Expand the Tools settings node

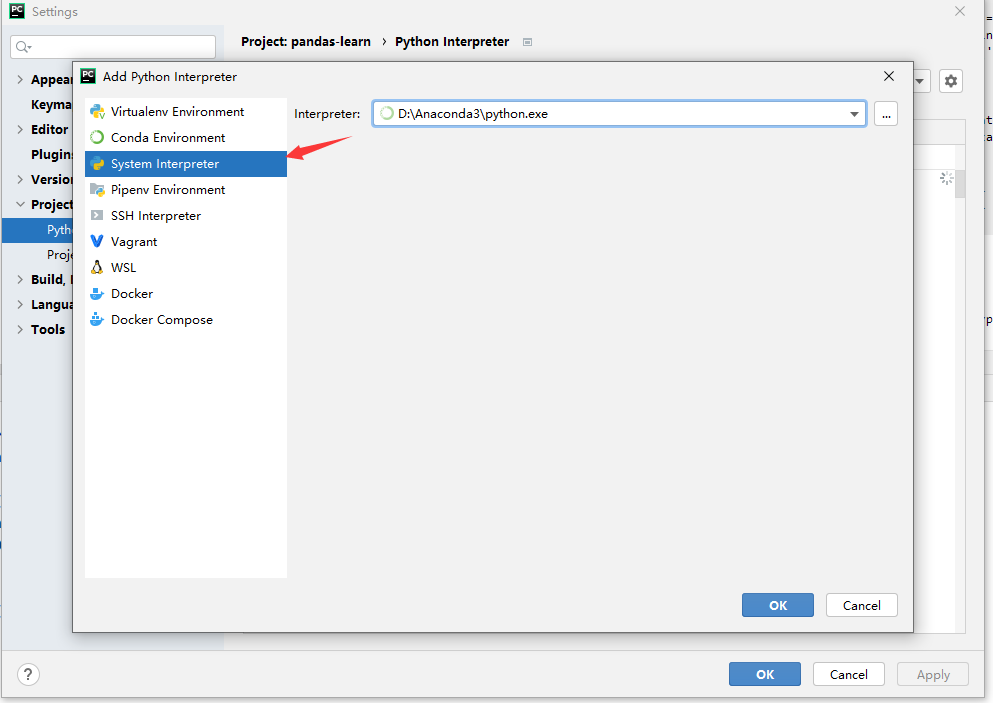(x=20, y=329)
